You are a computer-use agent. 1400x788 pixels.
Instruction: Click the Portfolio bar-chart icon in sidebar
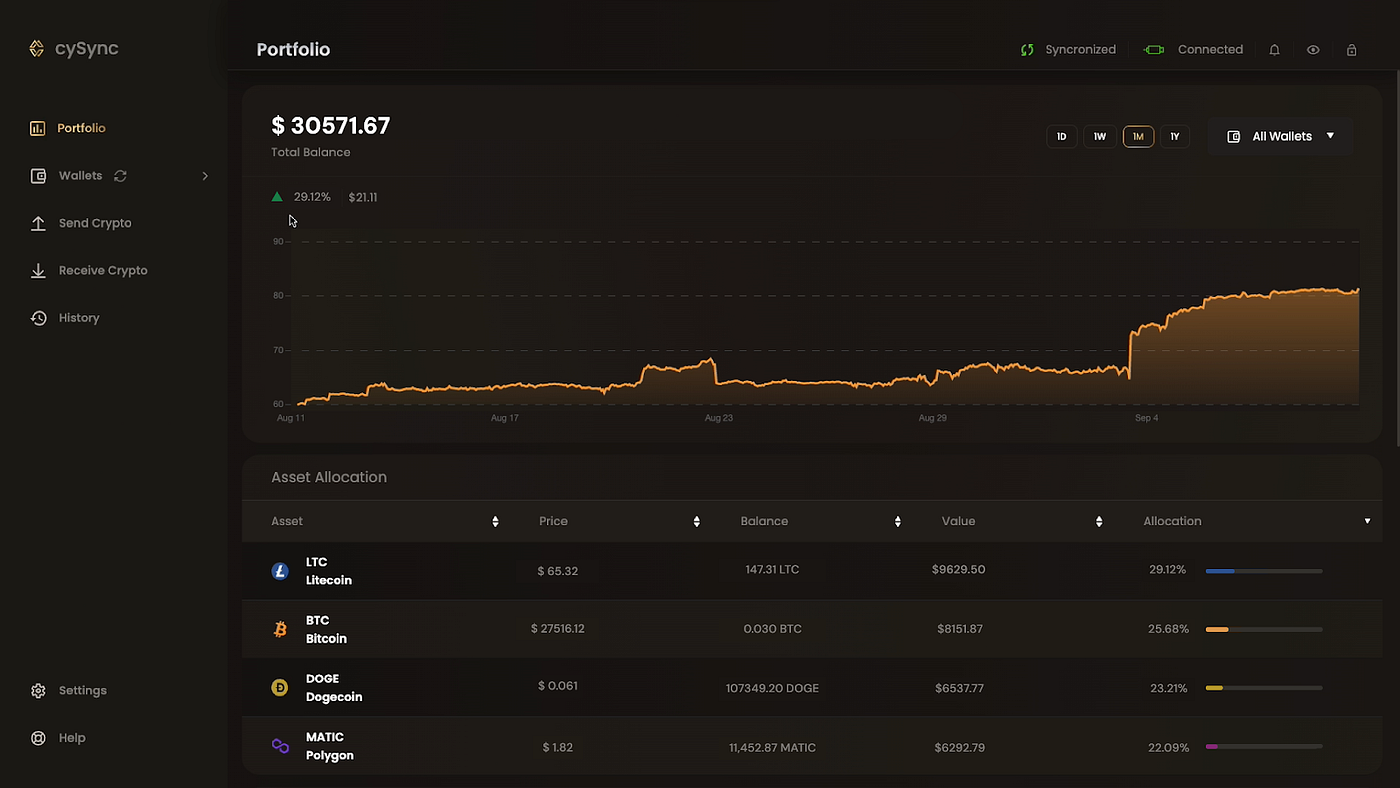38,128
